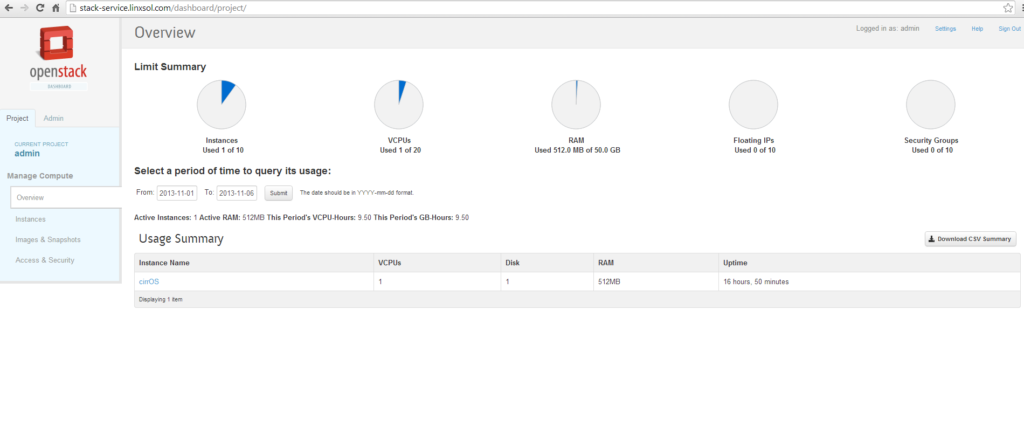Click the browser forward arrow
The image size is (1024, 447).
pos(24,8)
